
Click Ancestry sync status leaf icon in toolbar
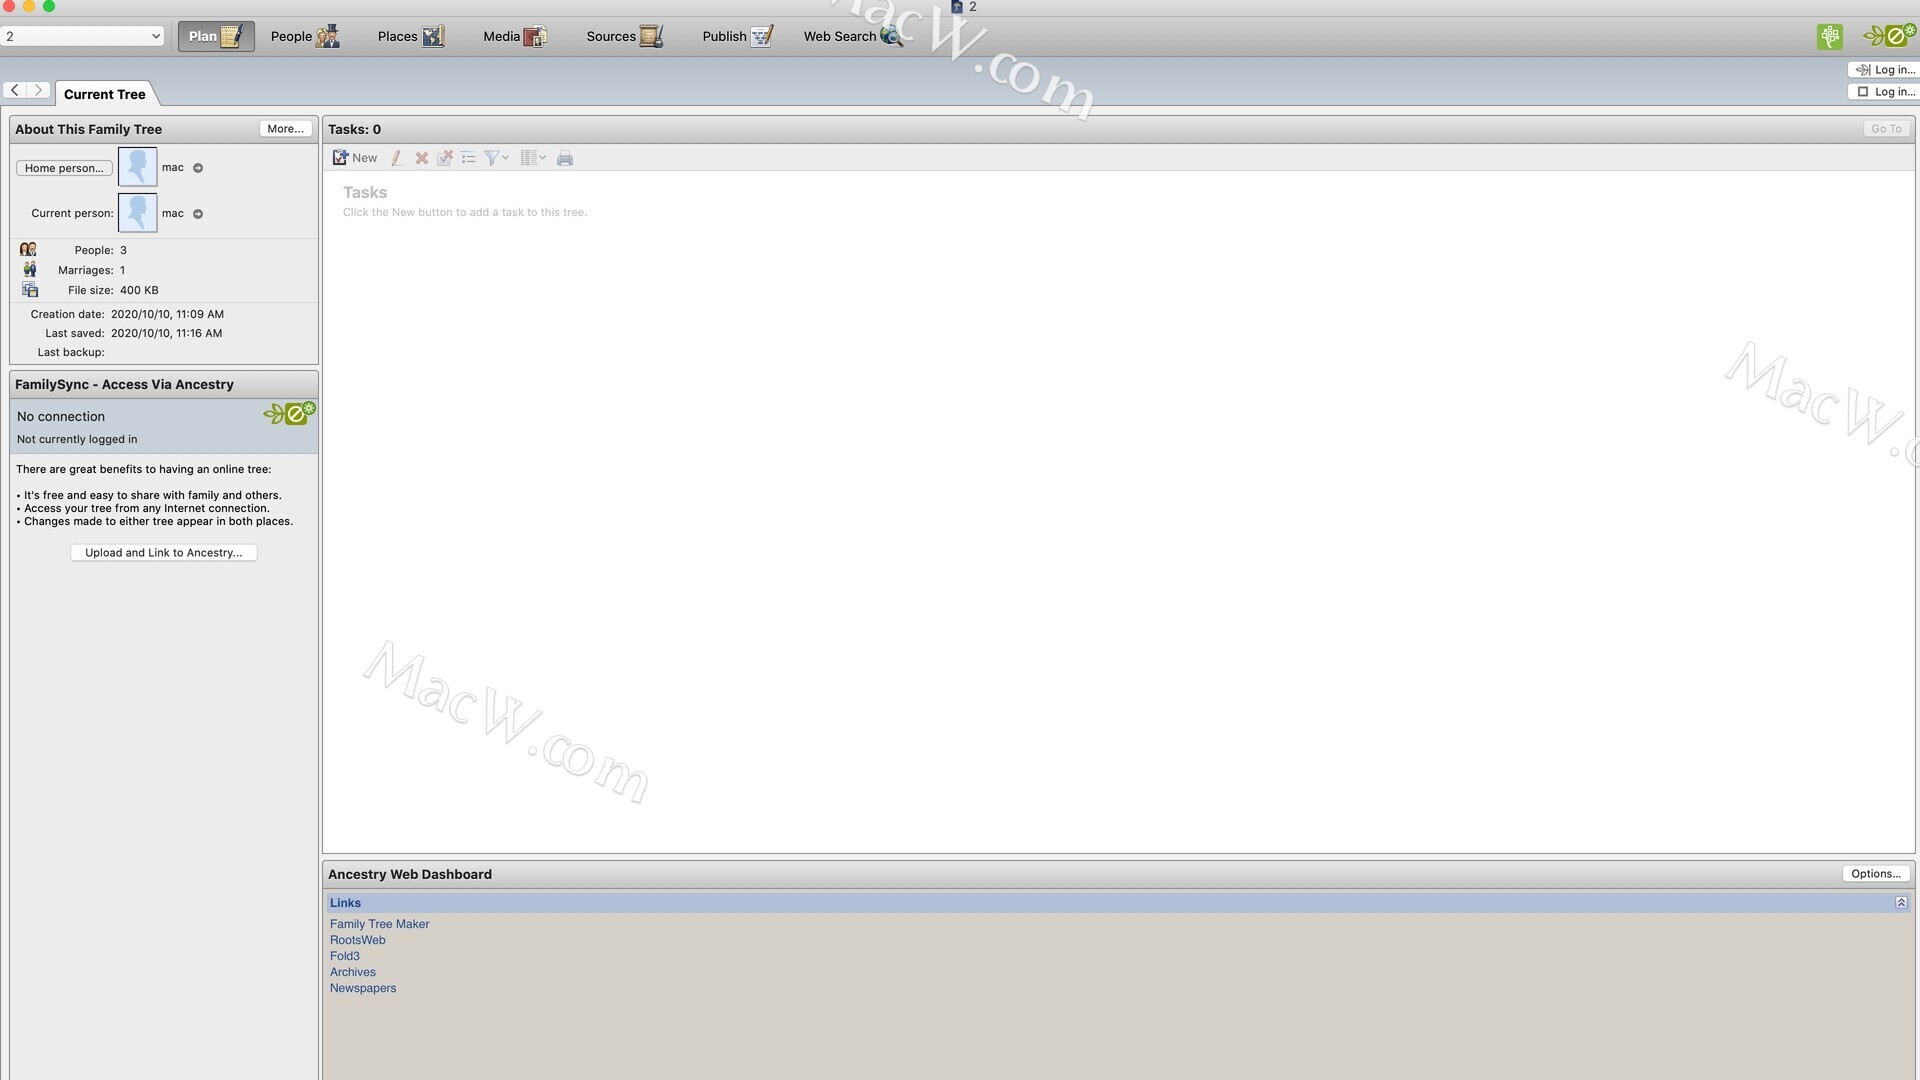click(1889, 36)
